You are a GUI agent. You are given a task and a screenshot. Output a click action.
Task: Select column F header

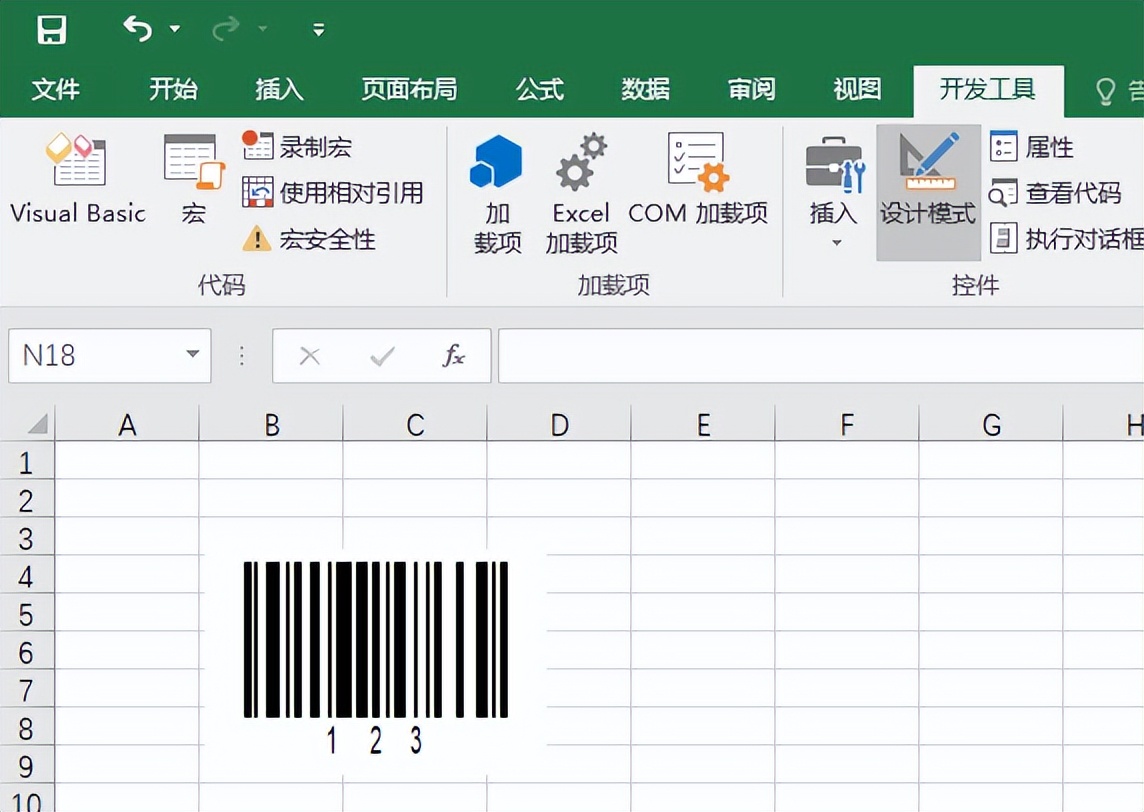point(846,424)
